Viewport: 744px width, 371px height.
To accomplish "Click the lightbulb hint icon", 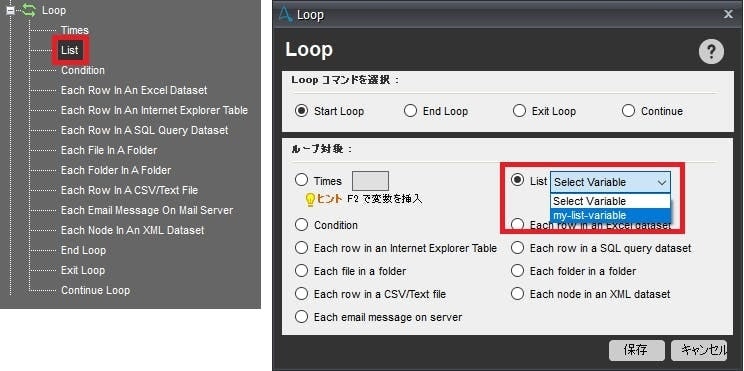I will pyautogui.click(x=310, y=199).
